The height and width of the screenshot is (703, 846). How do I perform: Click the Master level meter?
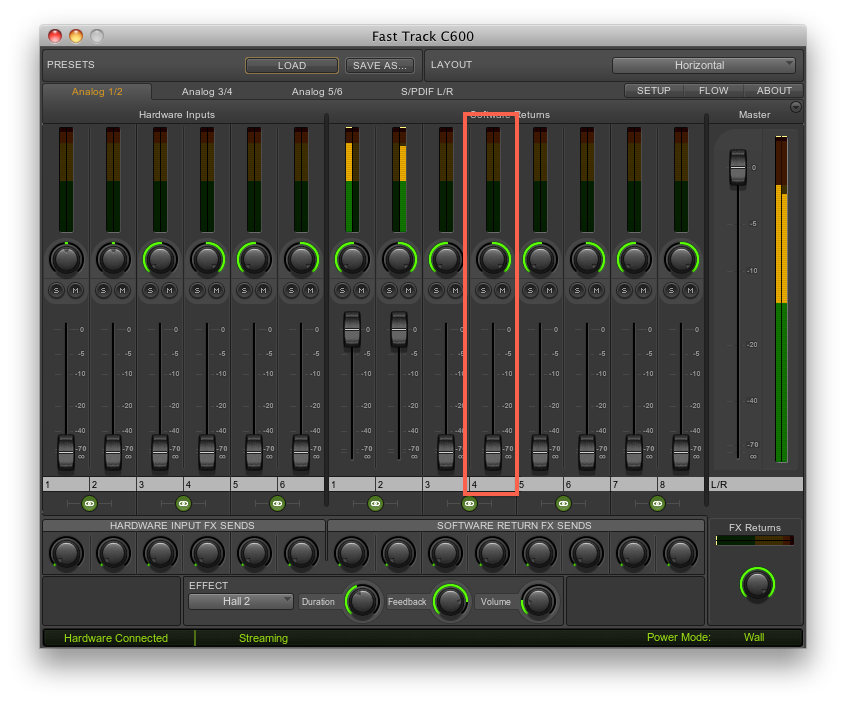pos(781,299)
